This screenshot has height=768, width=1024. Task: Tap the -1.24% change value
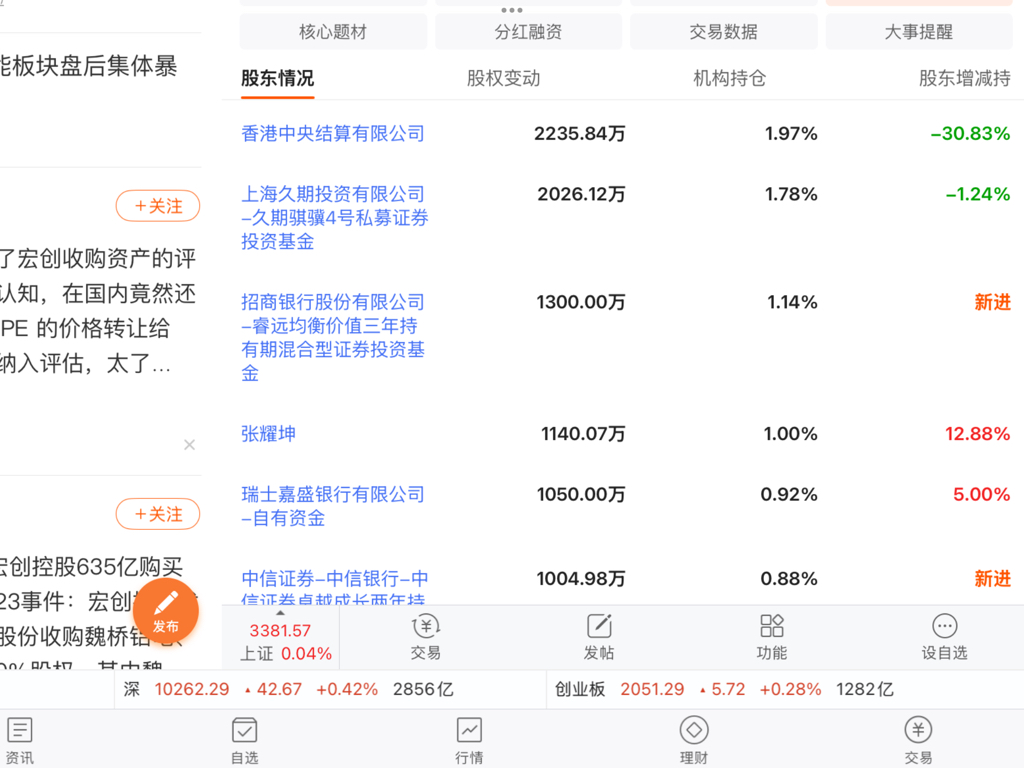tap(978, 195)
